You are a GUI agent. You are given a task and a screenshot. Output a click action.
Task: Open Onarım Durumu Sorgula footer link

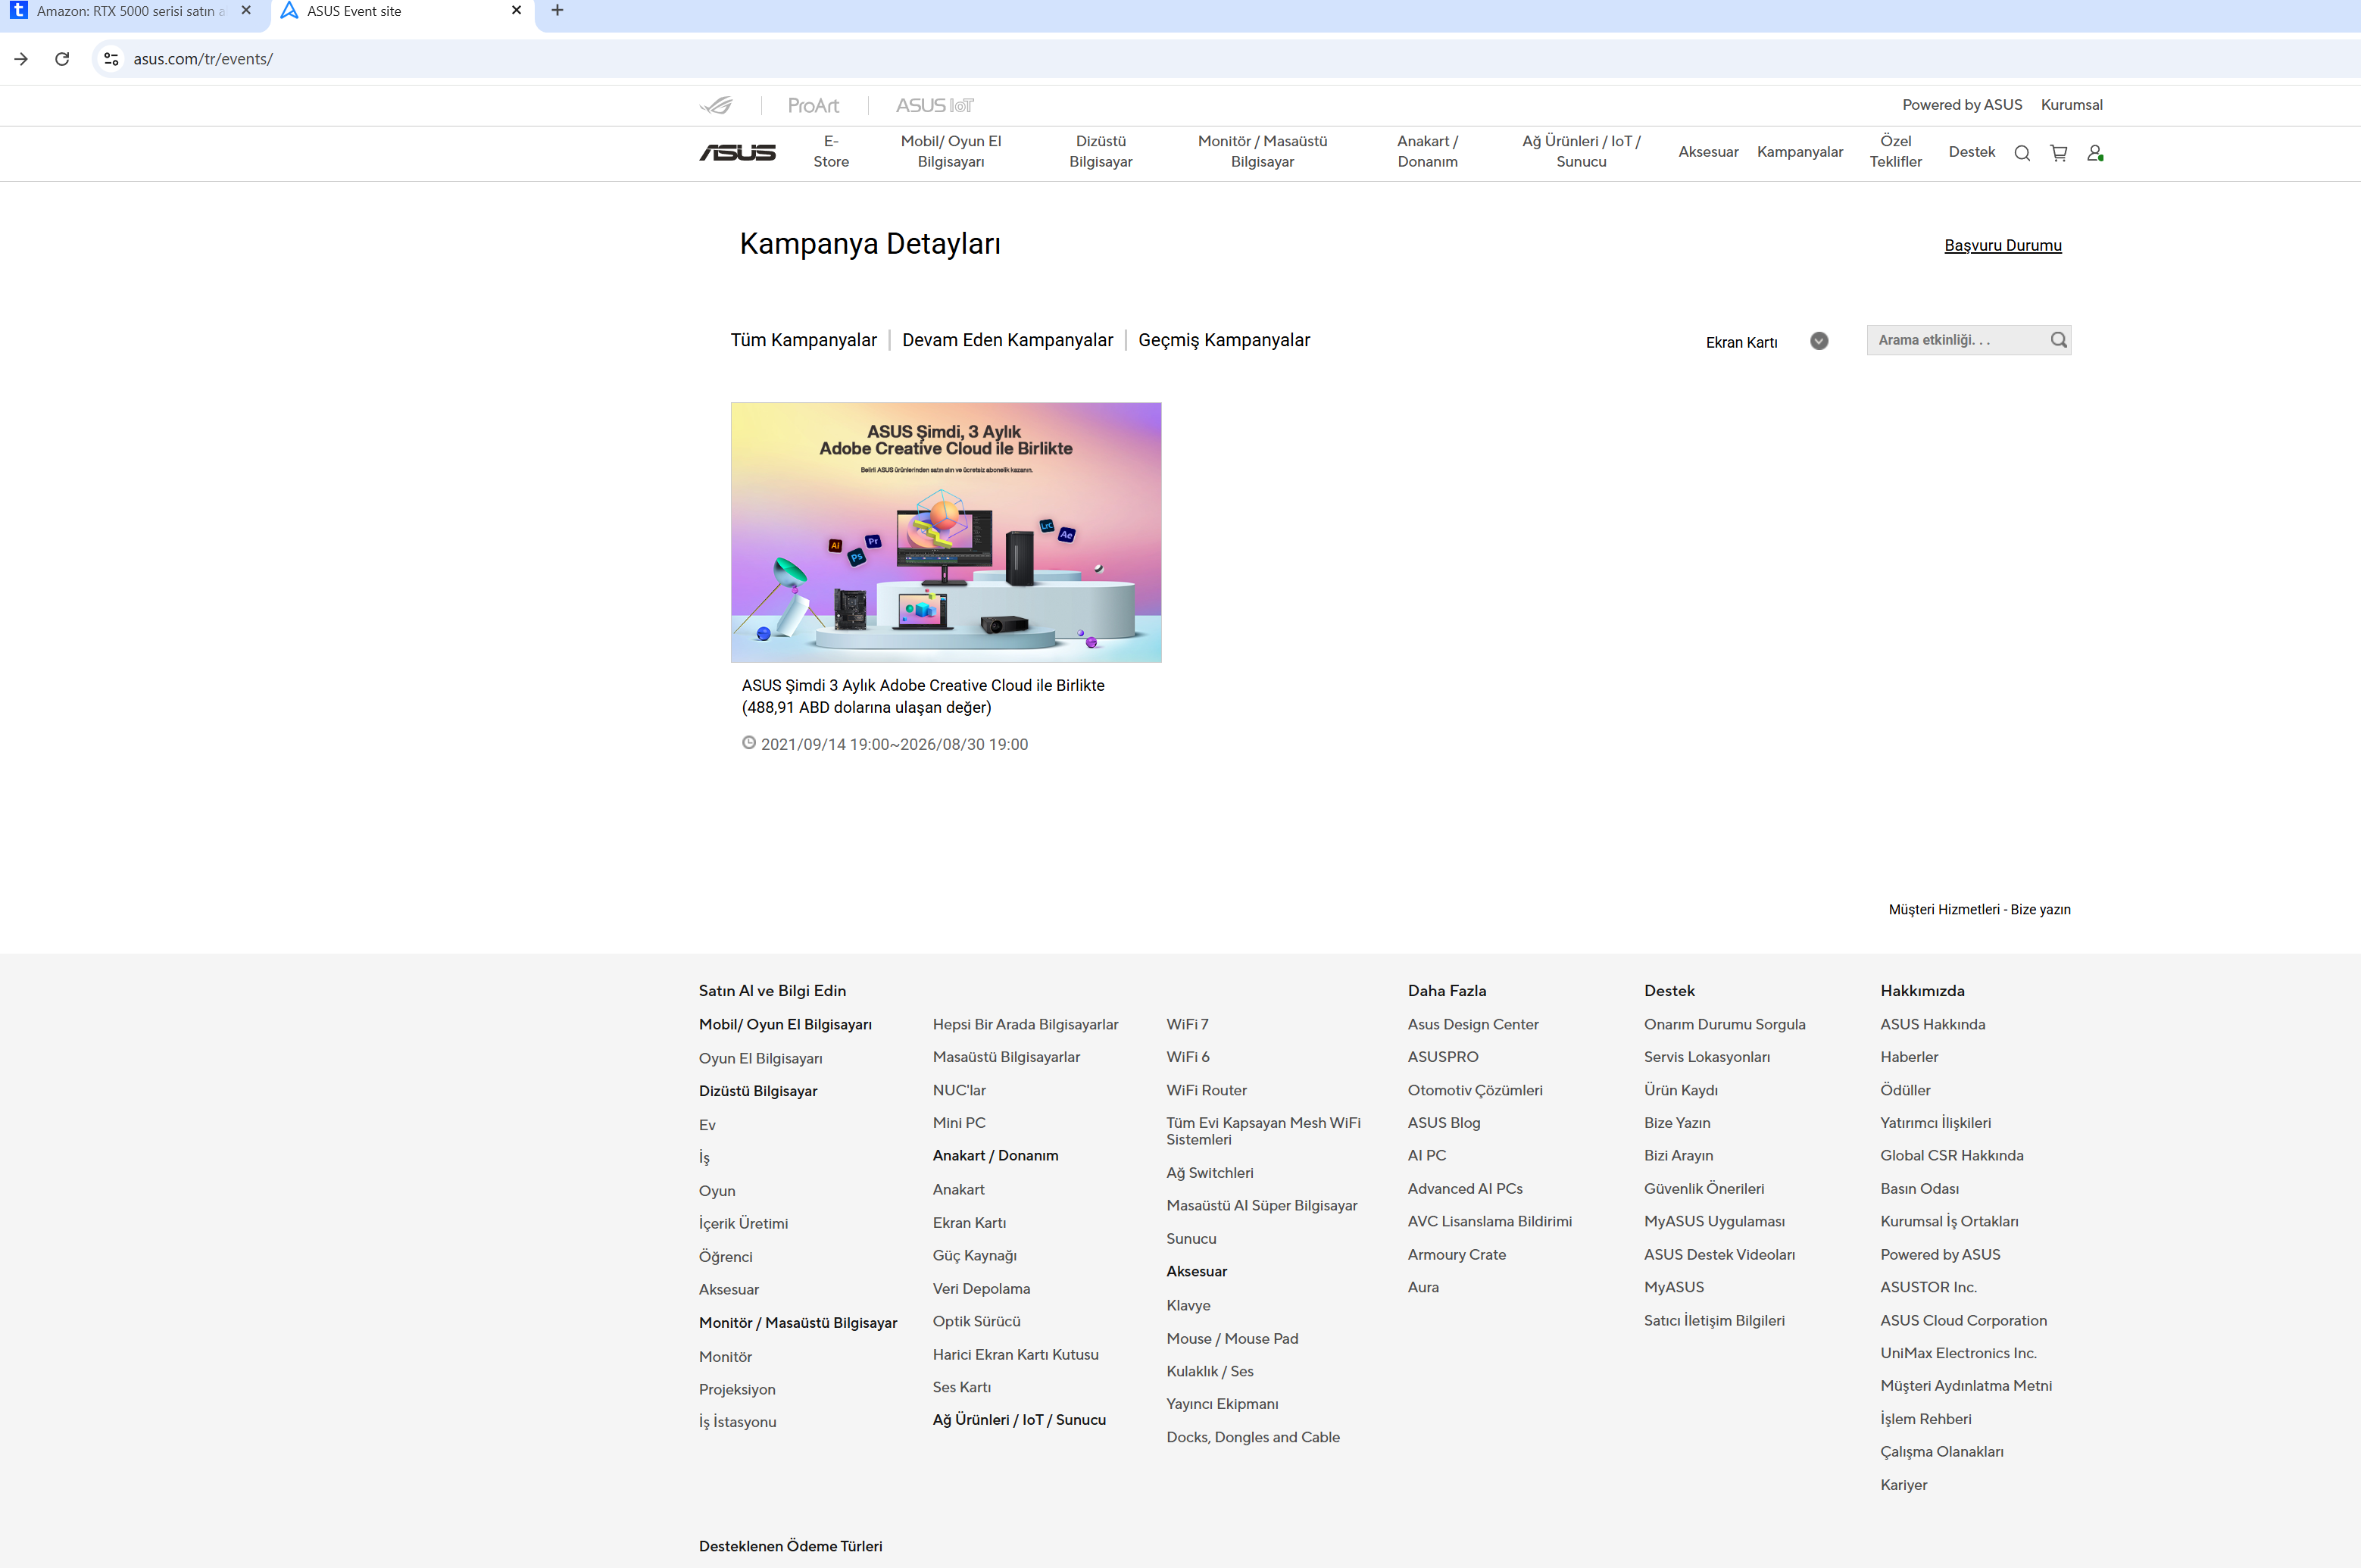coord(1724,1024)
